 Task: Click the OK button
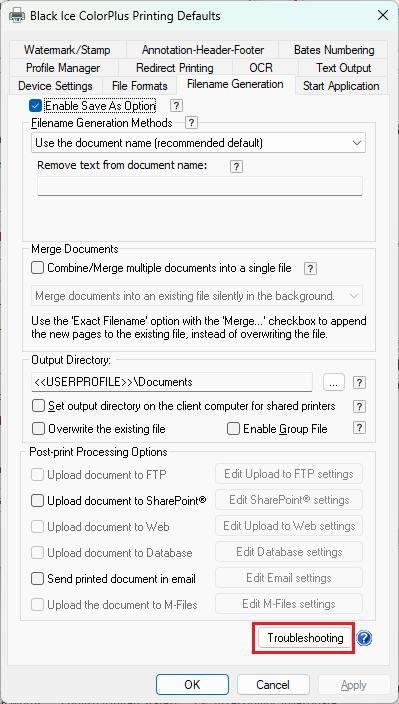click(x=193, y=684)
